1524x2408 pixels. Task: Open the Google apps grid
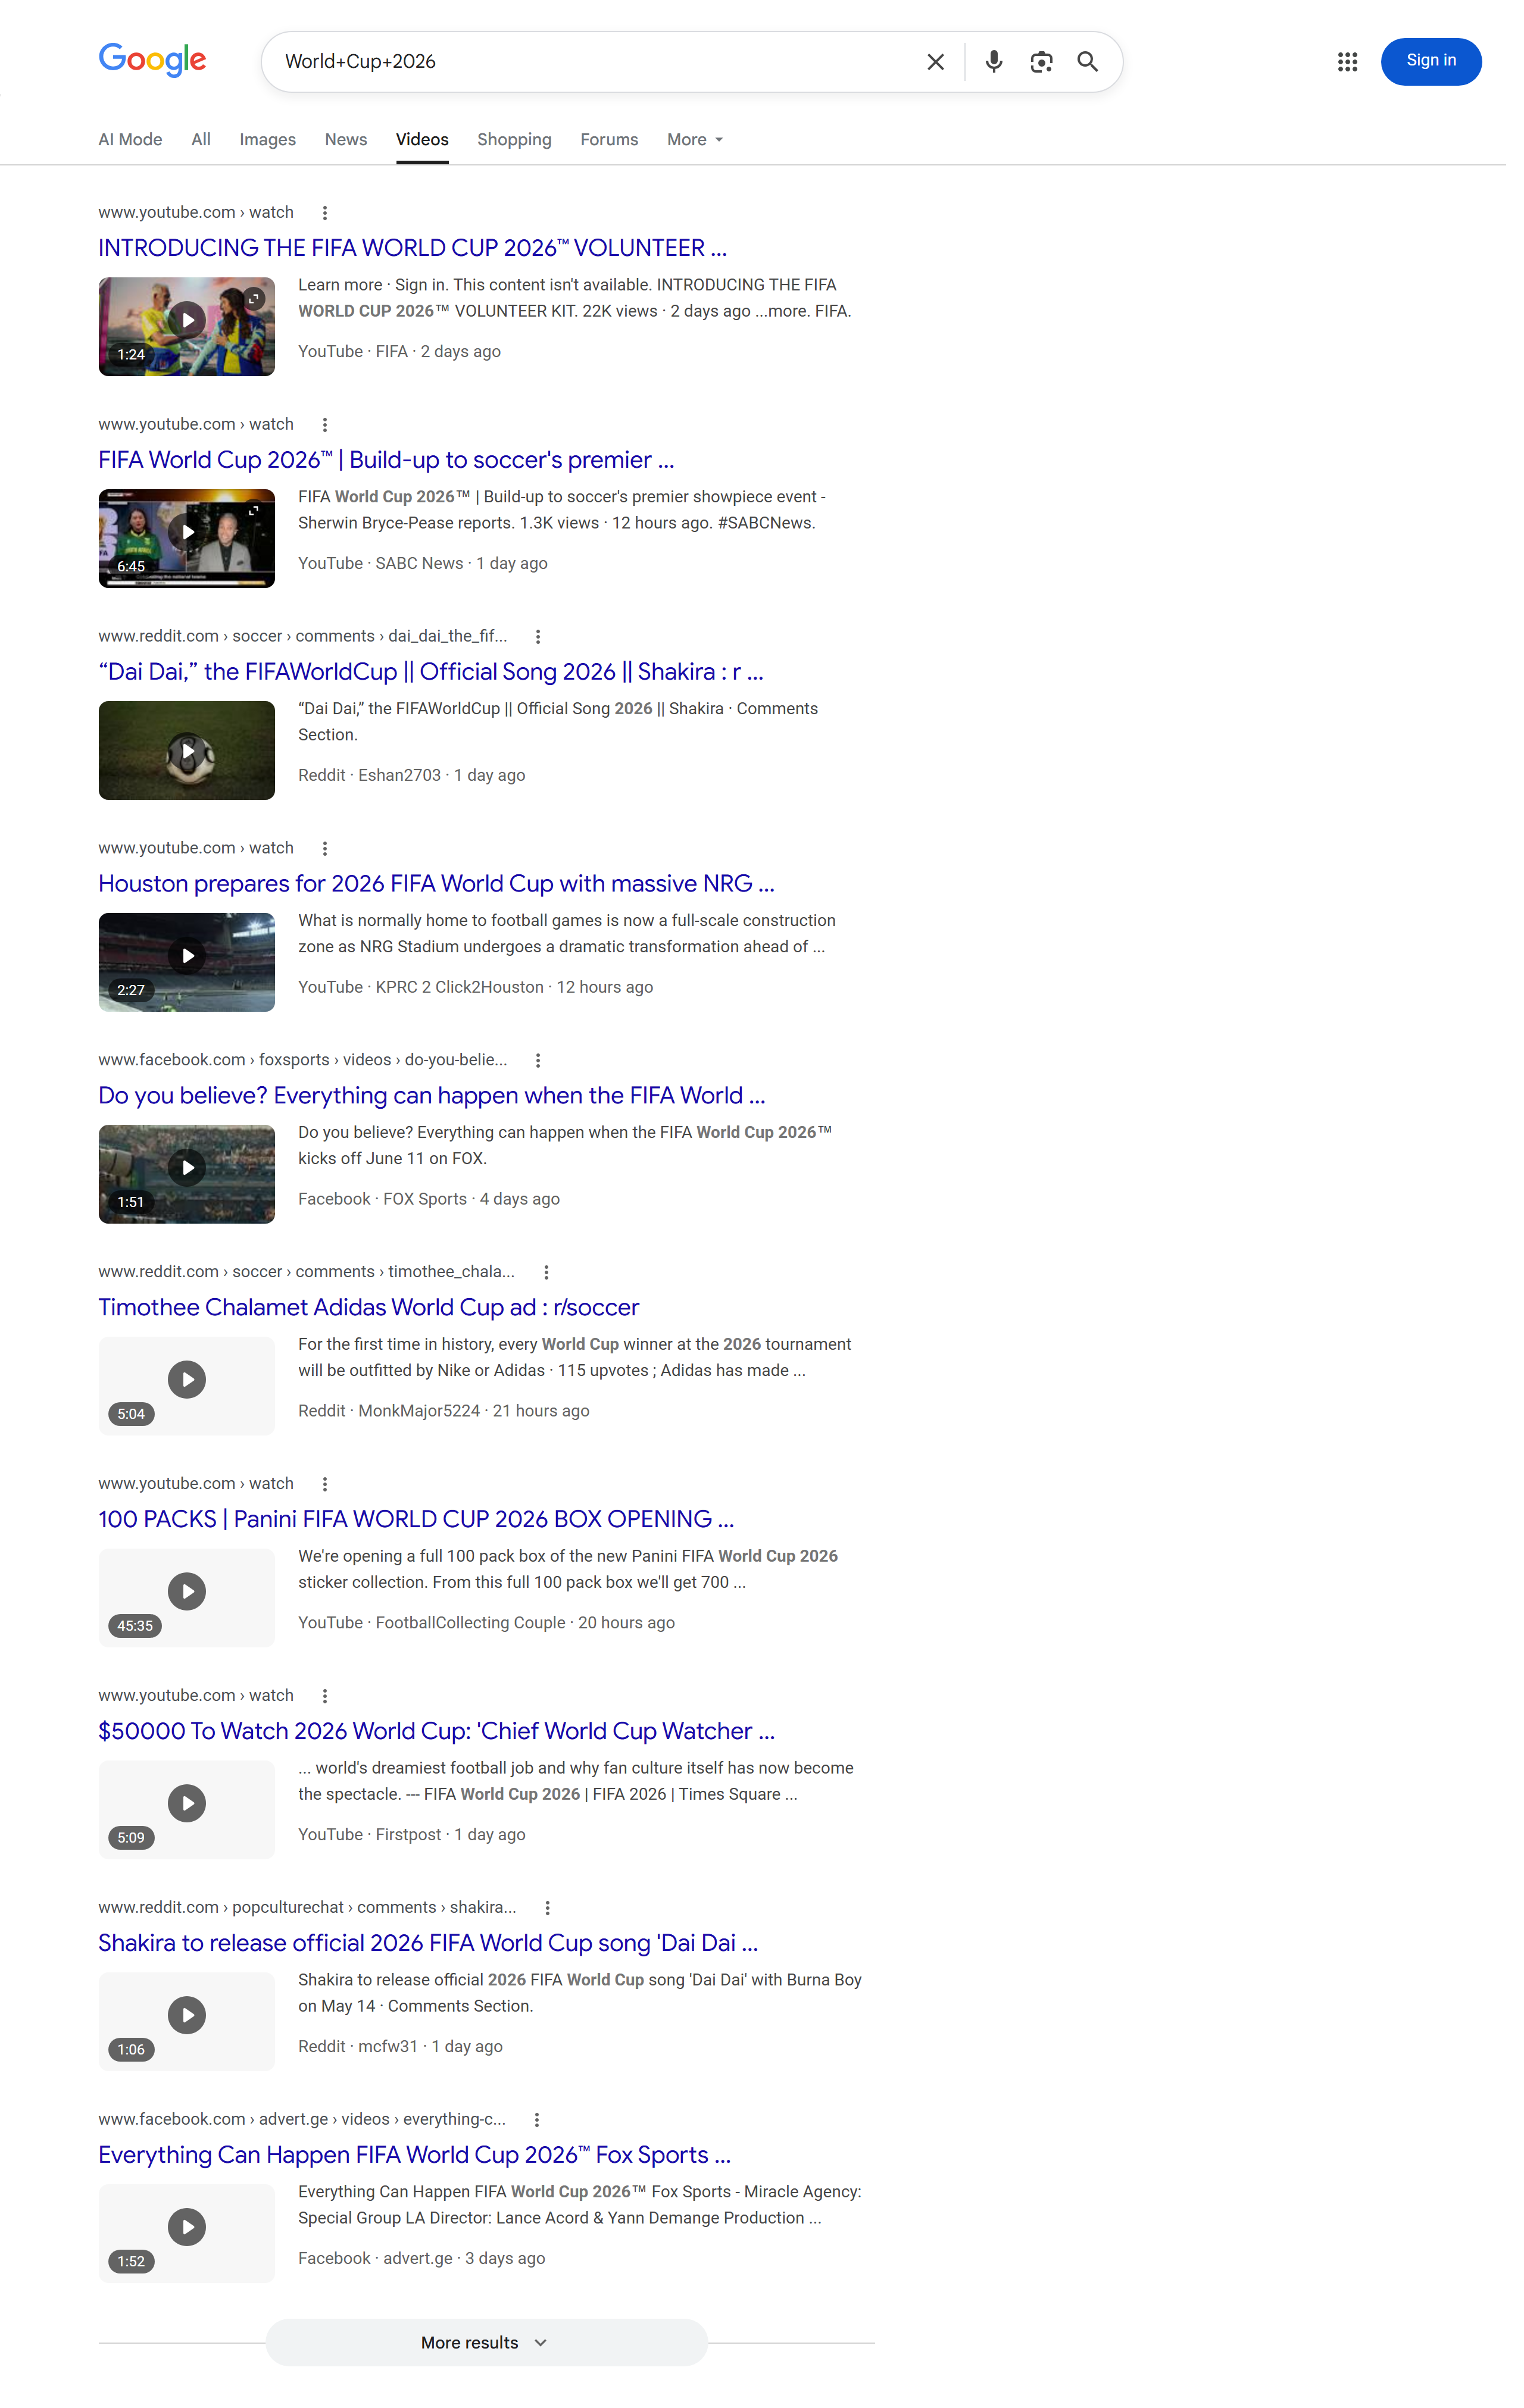click(1347, 62)
